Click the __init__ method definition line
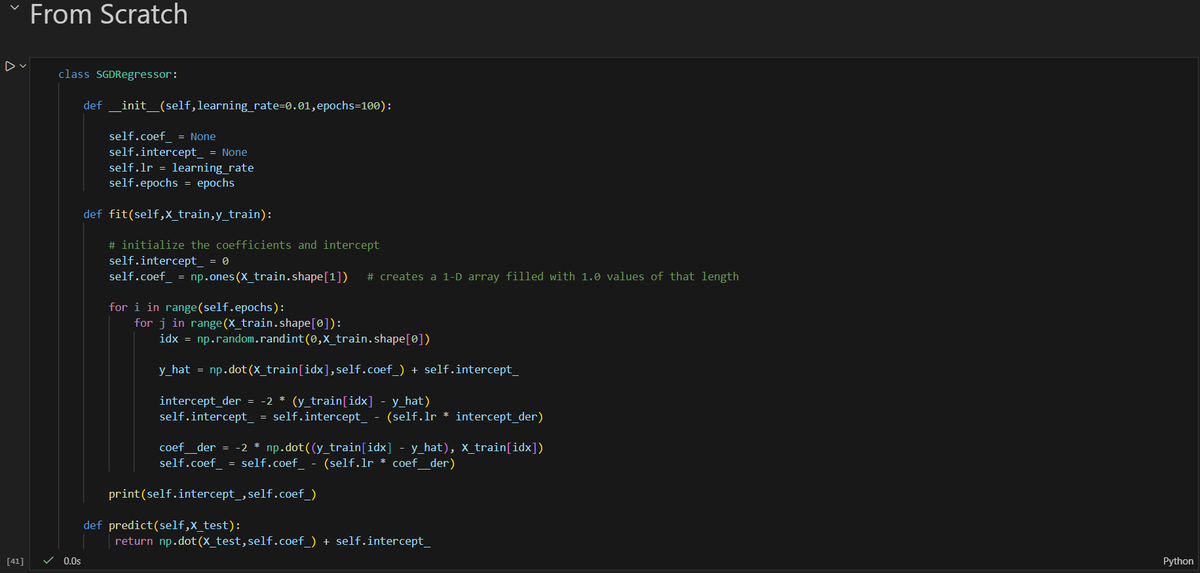The height and width of the screenshot is (573, 1200). click(x=237, y=105)
